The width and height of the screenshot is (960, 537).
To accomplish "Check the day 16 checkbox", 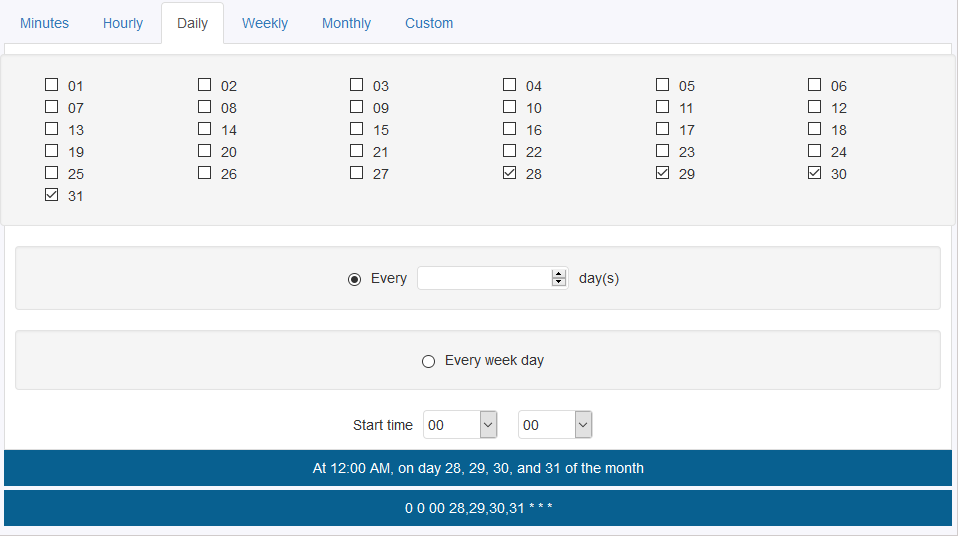I will pos(509,129).
